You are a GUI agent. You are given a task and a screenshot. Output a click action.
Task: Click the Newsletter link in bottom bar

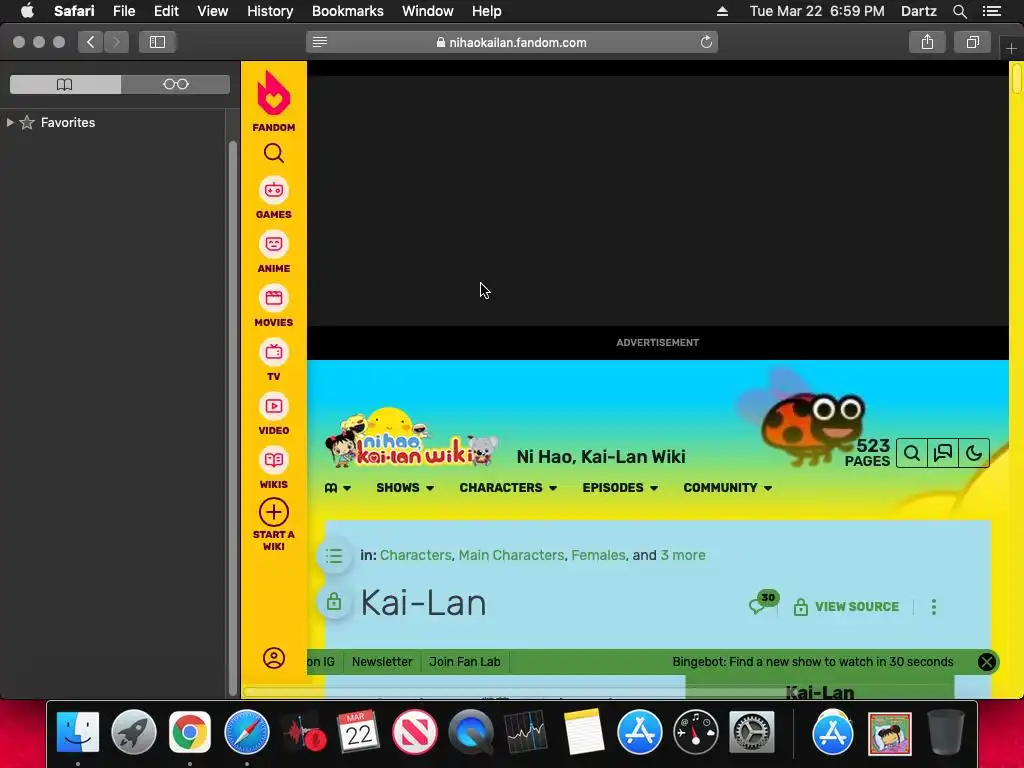(382, 662)
